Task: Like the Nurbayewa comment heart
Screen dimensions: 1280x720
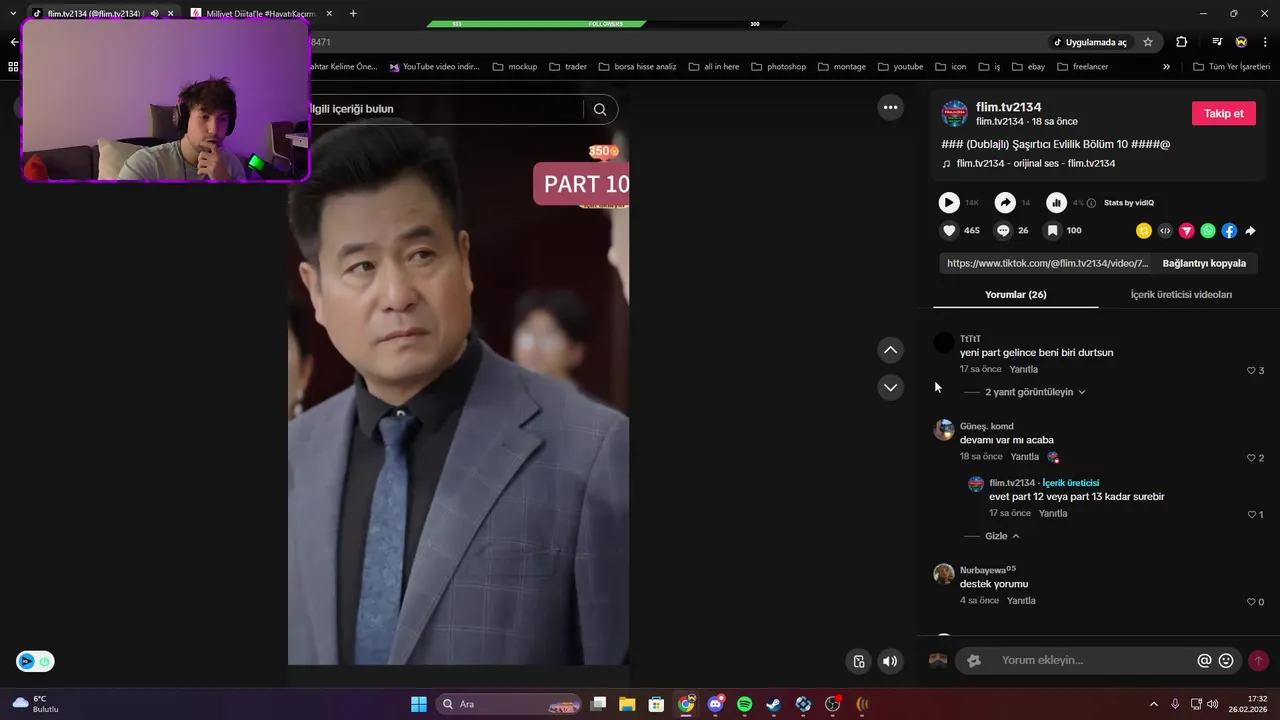Action: click(x=1251, y=602)
